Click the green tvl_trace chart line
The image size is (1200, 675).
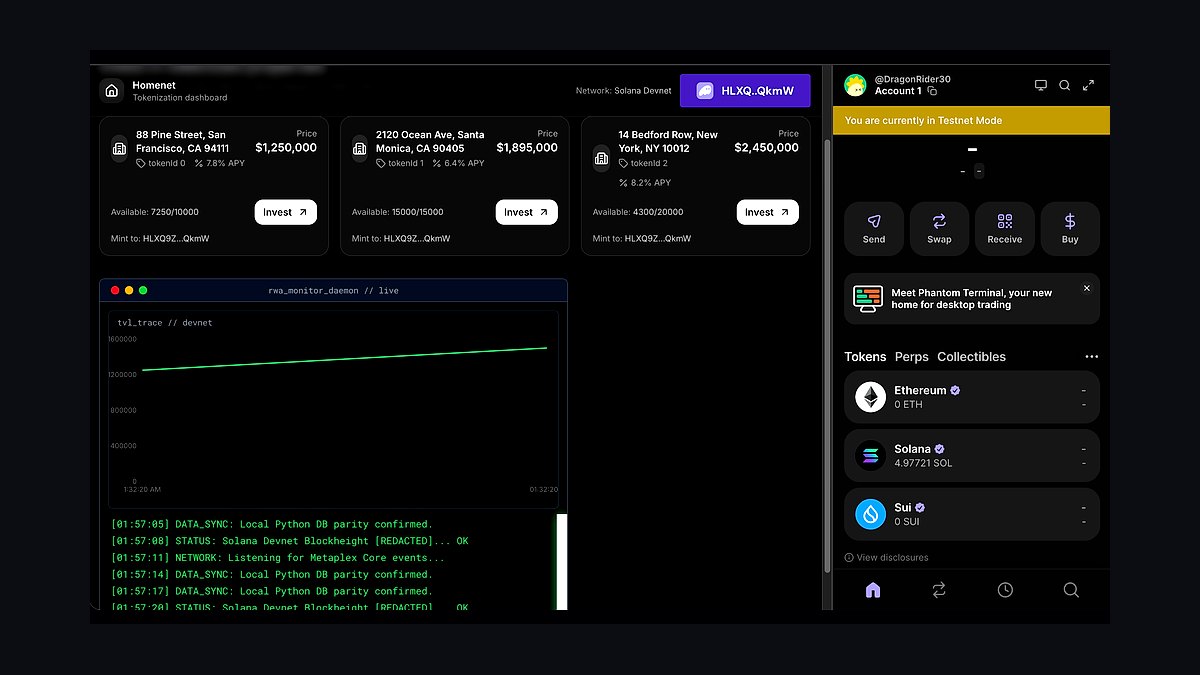point(345,359)
